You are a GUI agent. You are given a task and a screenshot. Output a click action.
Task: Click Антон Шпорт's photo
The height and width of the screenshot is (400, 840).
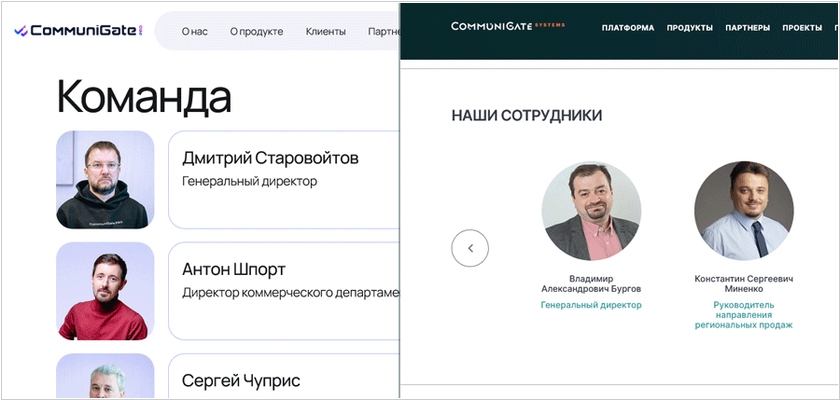[105, 291]
